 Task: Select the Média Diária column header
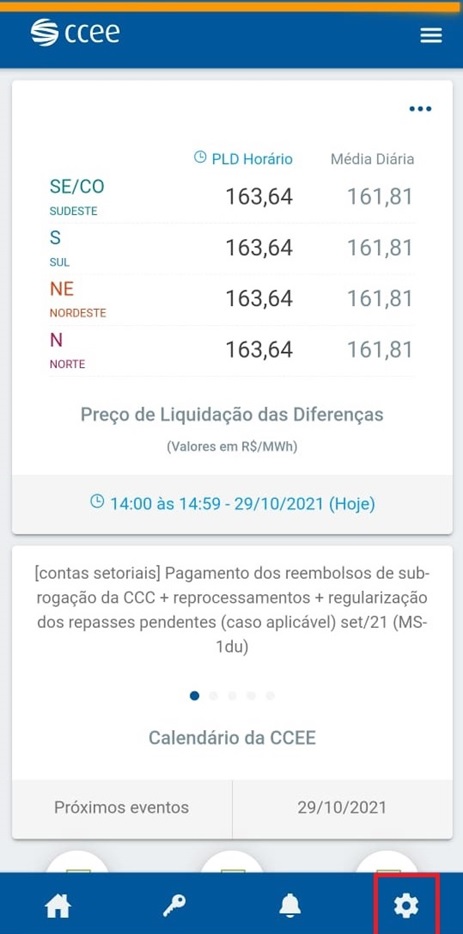point(372,159)
